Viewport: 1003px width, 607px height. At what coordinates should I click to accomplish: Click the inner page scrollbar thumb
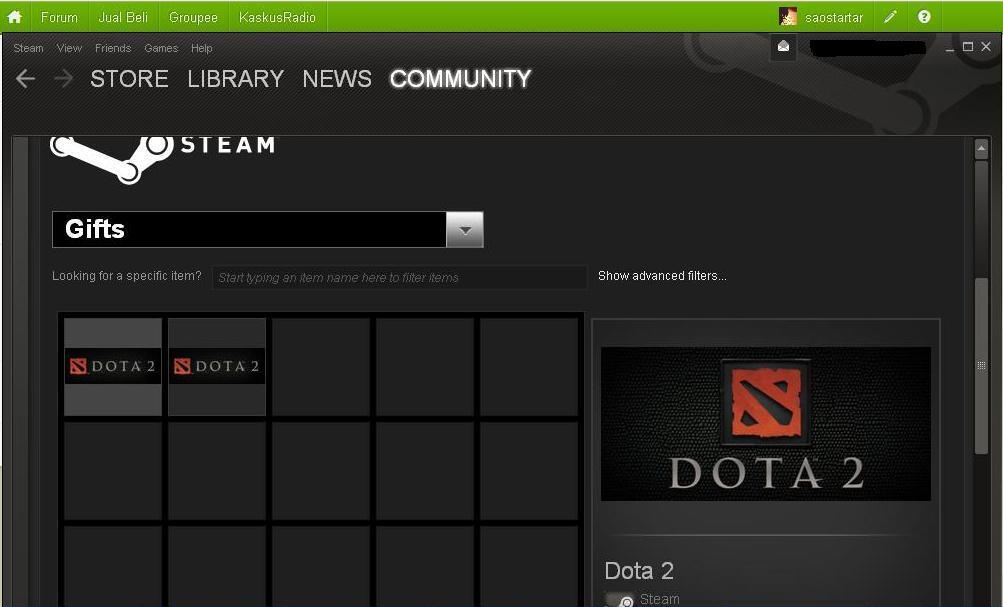tap(981, 366)
